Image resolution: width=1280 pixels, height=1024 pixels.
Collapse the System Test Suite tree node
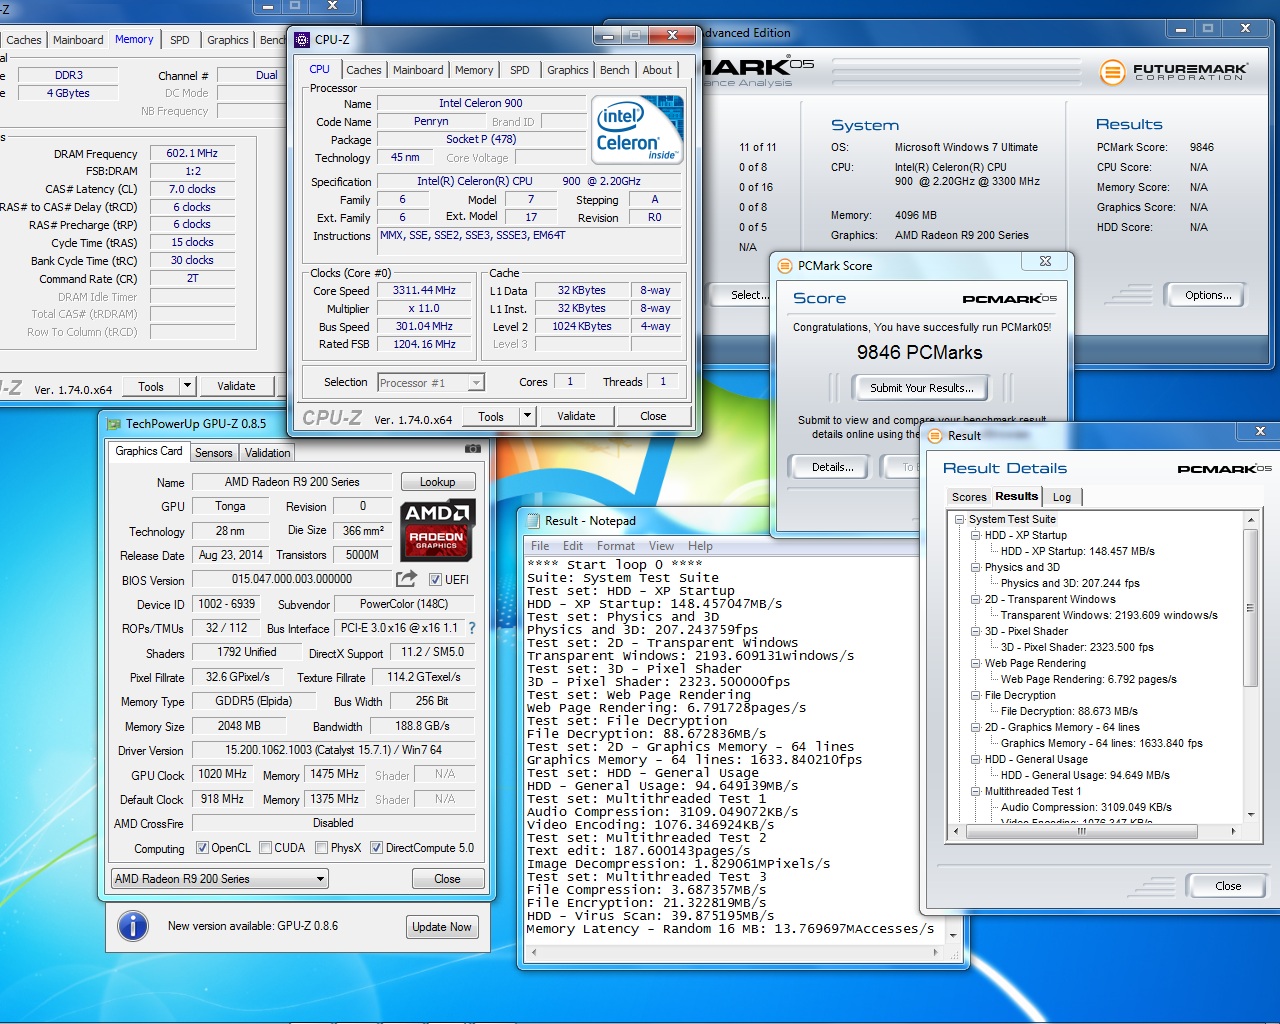click(959, 520)
